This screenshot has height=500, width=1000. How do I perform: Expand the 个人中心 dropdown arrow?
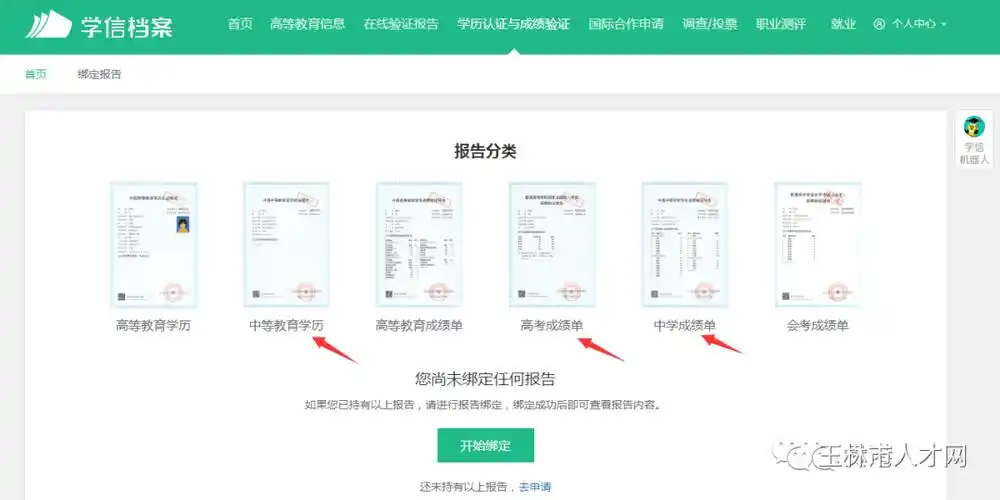pos(944,25)
